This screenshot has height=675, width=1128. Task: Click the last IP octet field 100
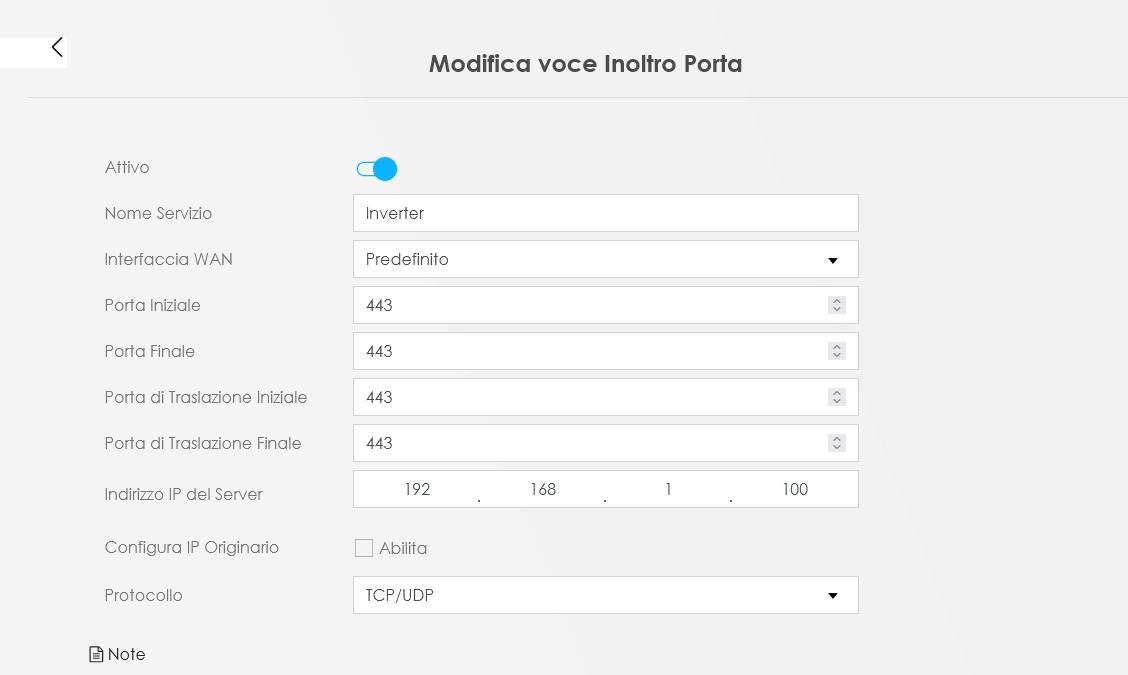(794, 489)
